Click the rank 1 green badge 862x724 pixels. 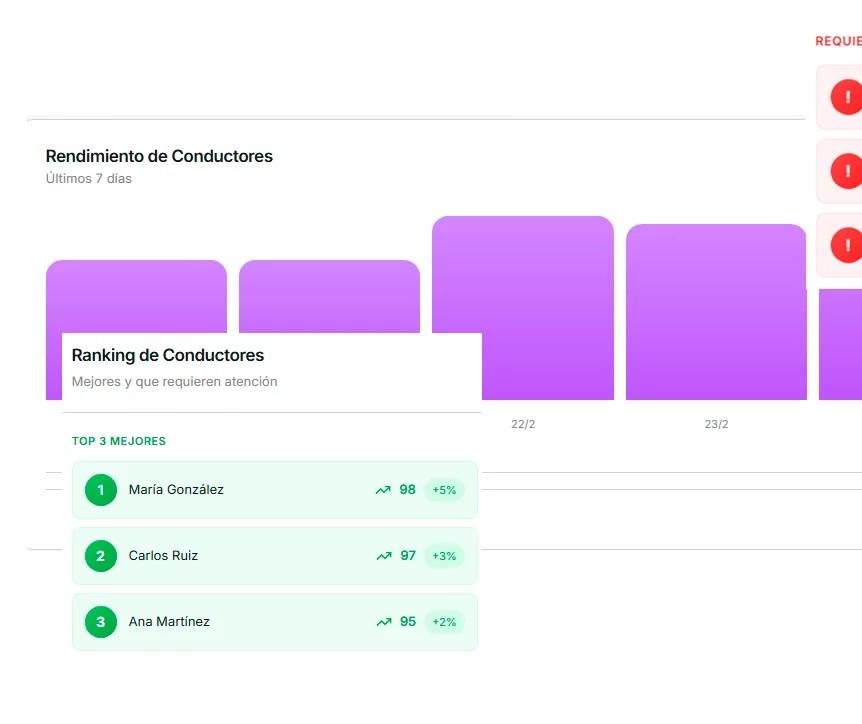[x=101, y=490]
